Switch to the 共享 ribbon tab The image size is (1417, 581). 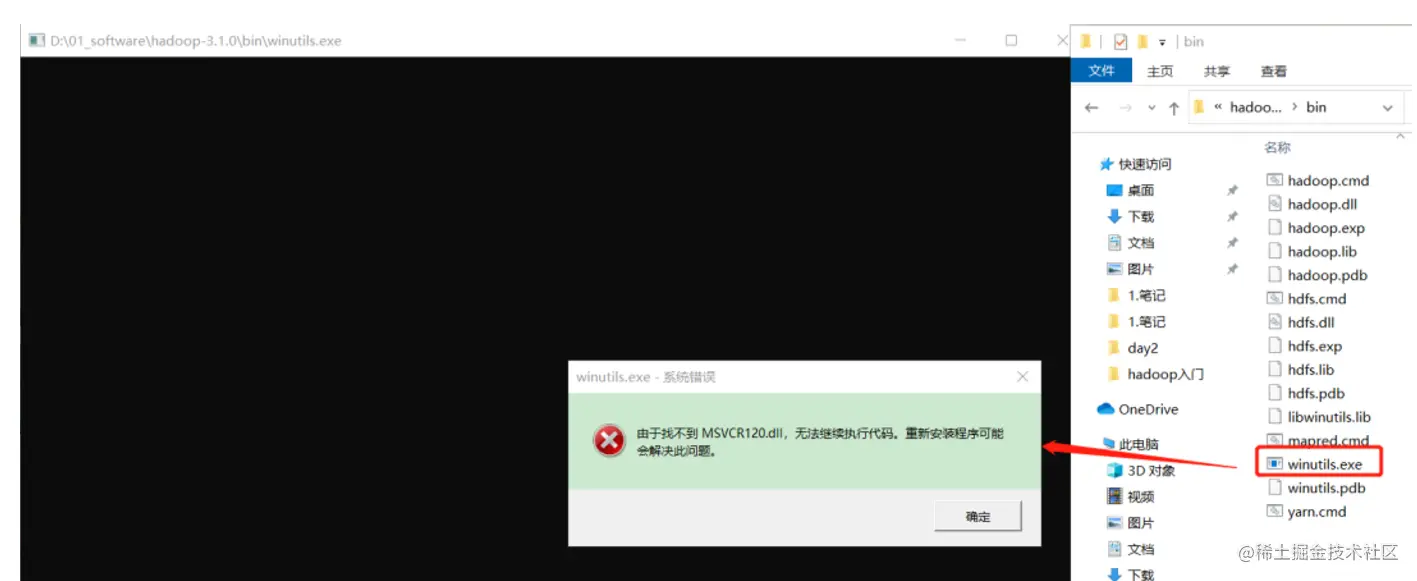(x=1217, y=71)
